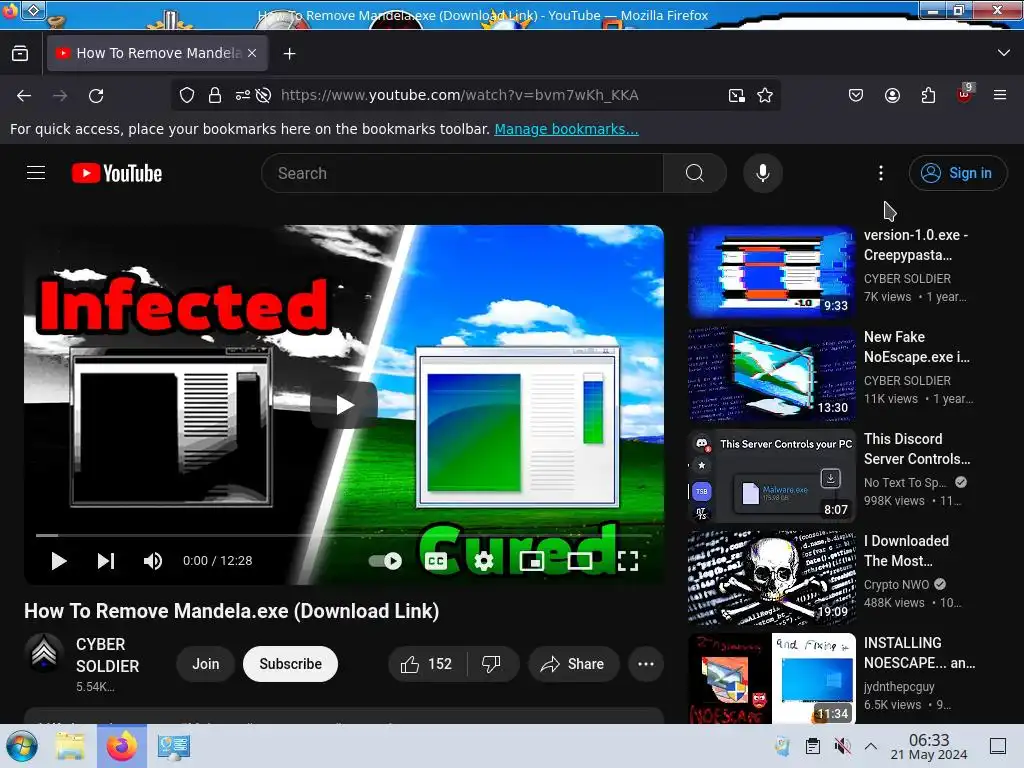
Task: Click Firefox taskbar icon
Action: tap(122, 746)
